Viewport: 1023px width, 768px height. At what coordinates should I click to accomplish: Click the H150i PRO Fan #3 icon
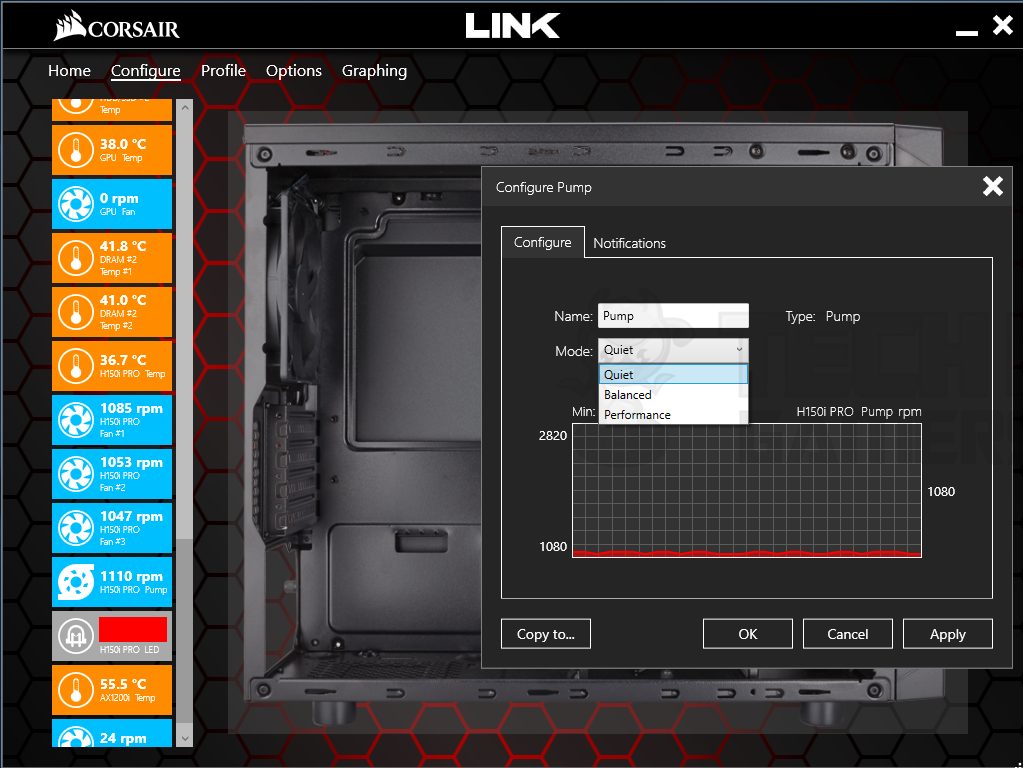click(x=76, y=529)
